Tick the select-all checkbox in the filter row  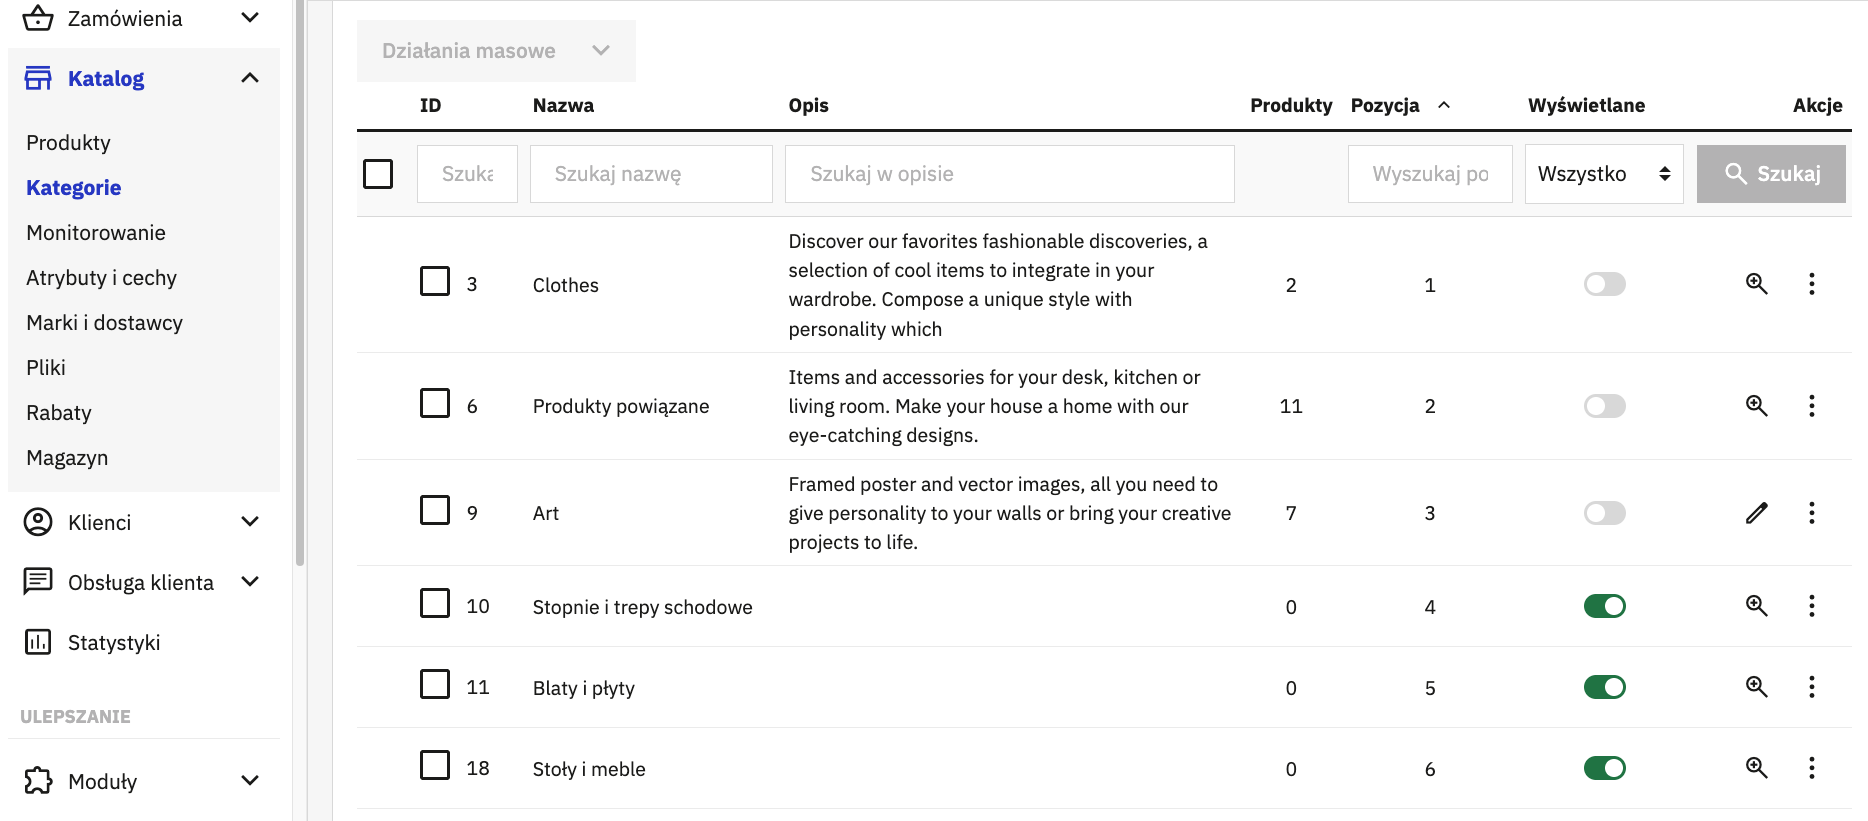click(378, 174)
